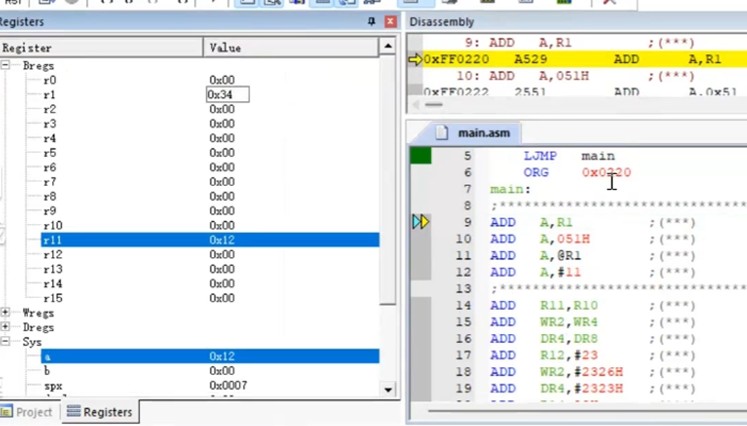
Task: Click the yellow arrow in Disassembly window
Action: click(415, 60)
